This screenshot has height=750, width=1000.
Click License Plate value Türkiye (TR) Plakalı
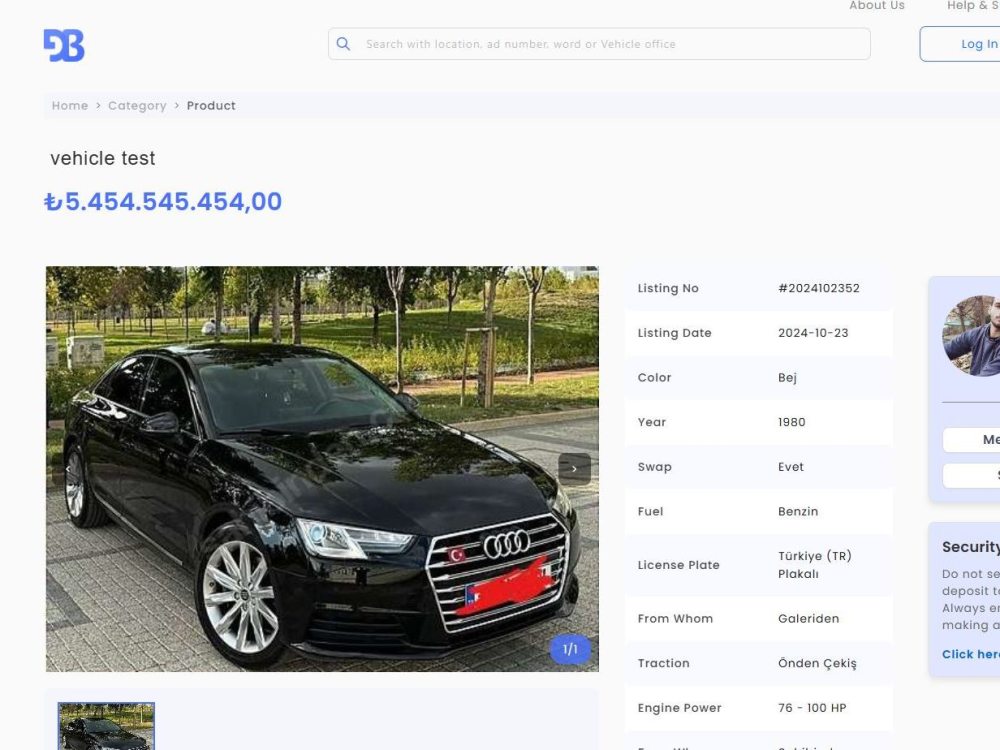814,565
